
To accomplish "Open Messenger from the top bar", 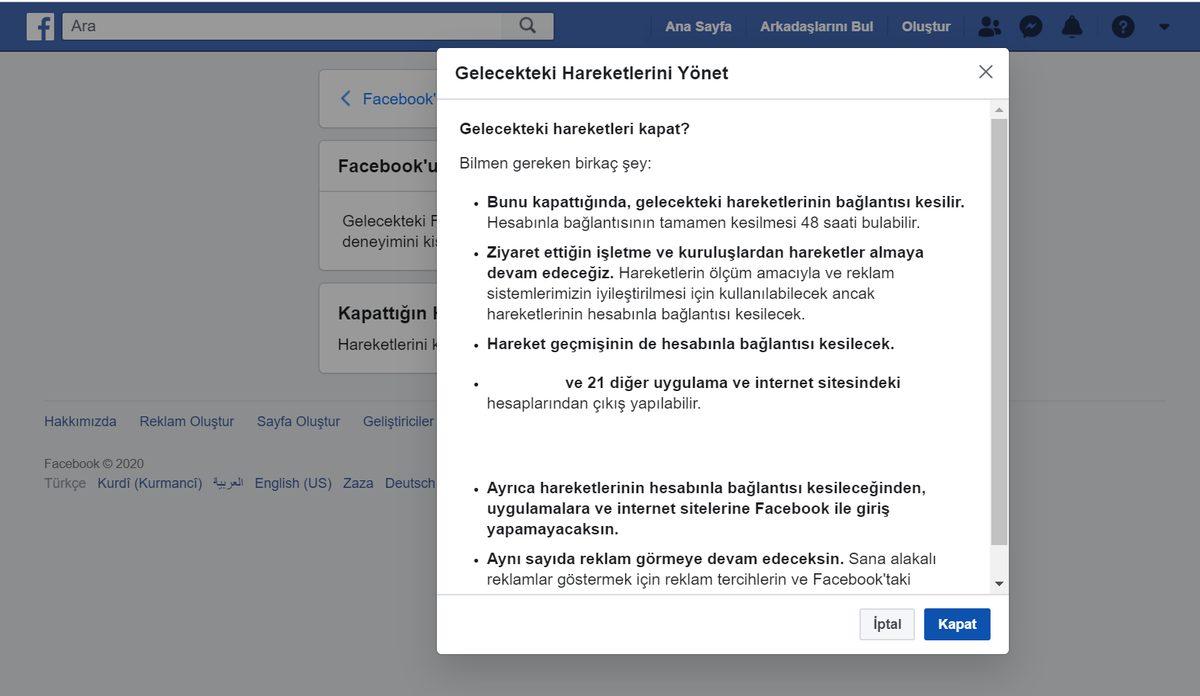I will pos(1030,26).
